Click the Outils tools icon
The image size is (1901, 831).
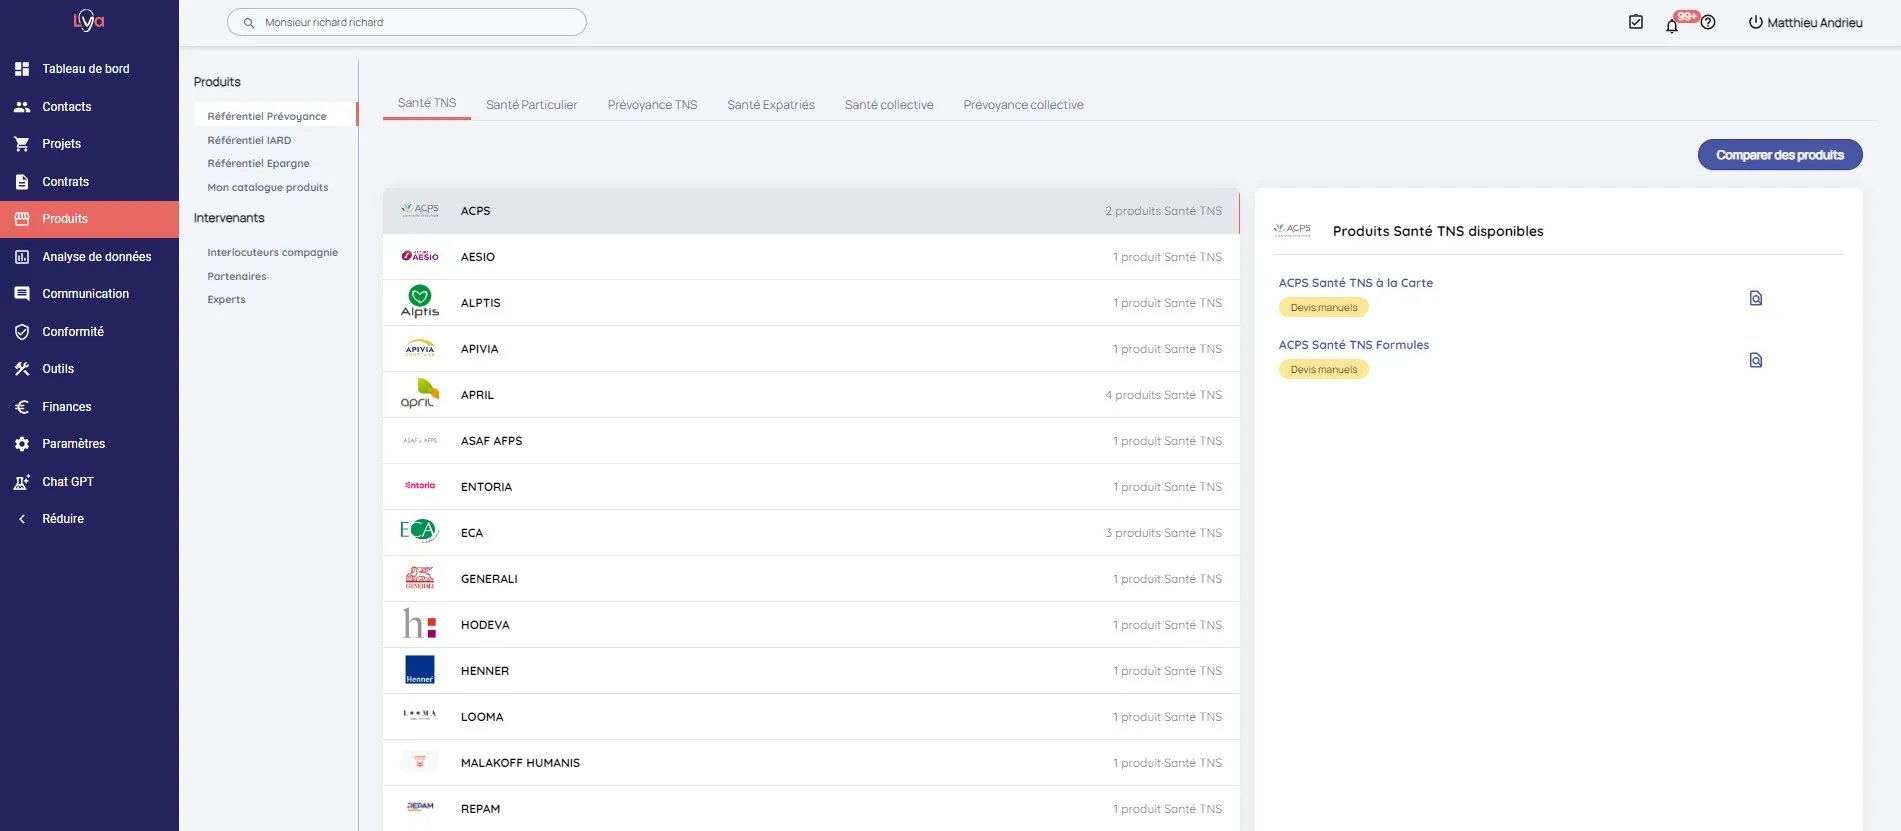[x=22, y=369]
